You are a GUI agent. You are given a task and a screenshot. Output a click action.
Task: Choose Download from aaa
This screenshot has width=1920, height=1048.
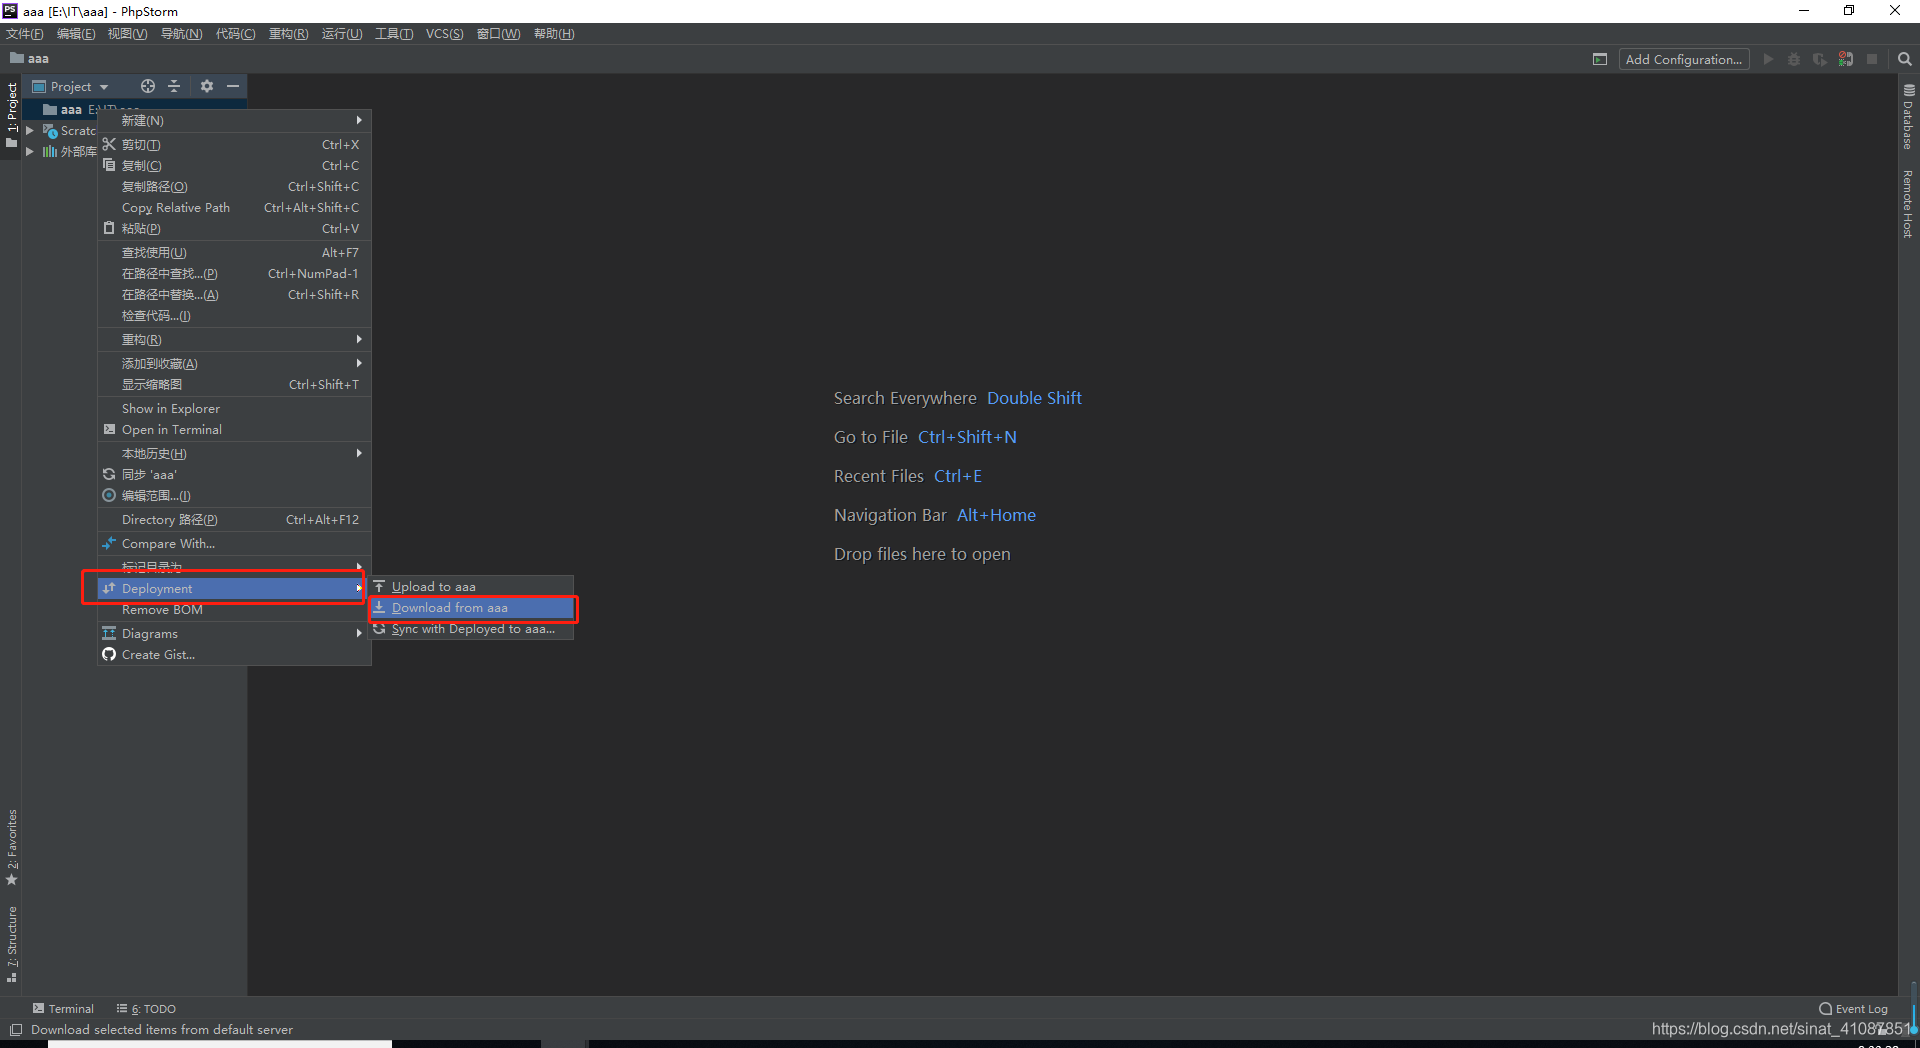coord(472,608)
